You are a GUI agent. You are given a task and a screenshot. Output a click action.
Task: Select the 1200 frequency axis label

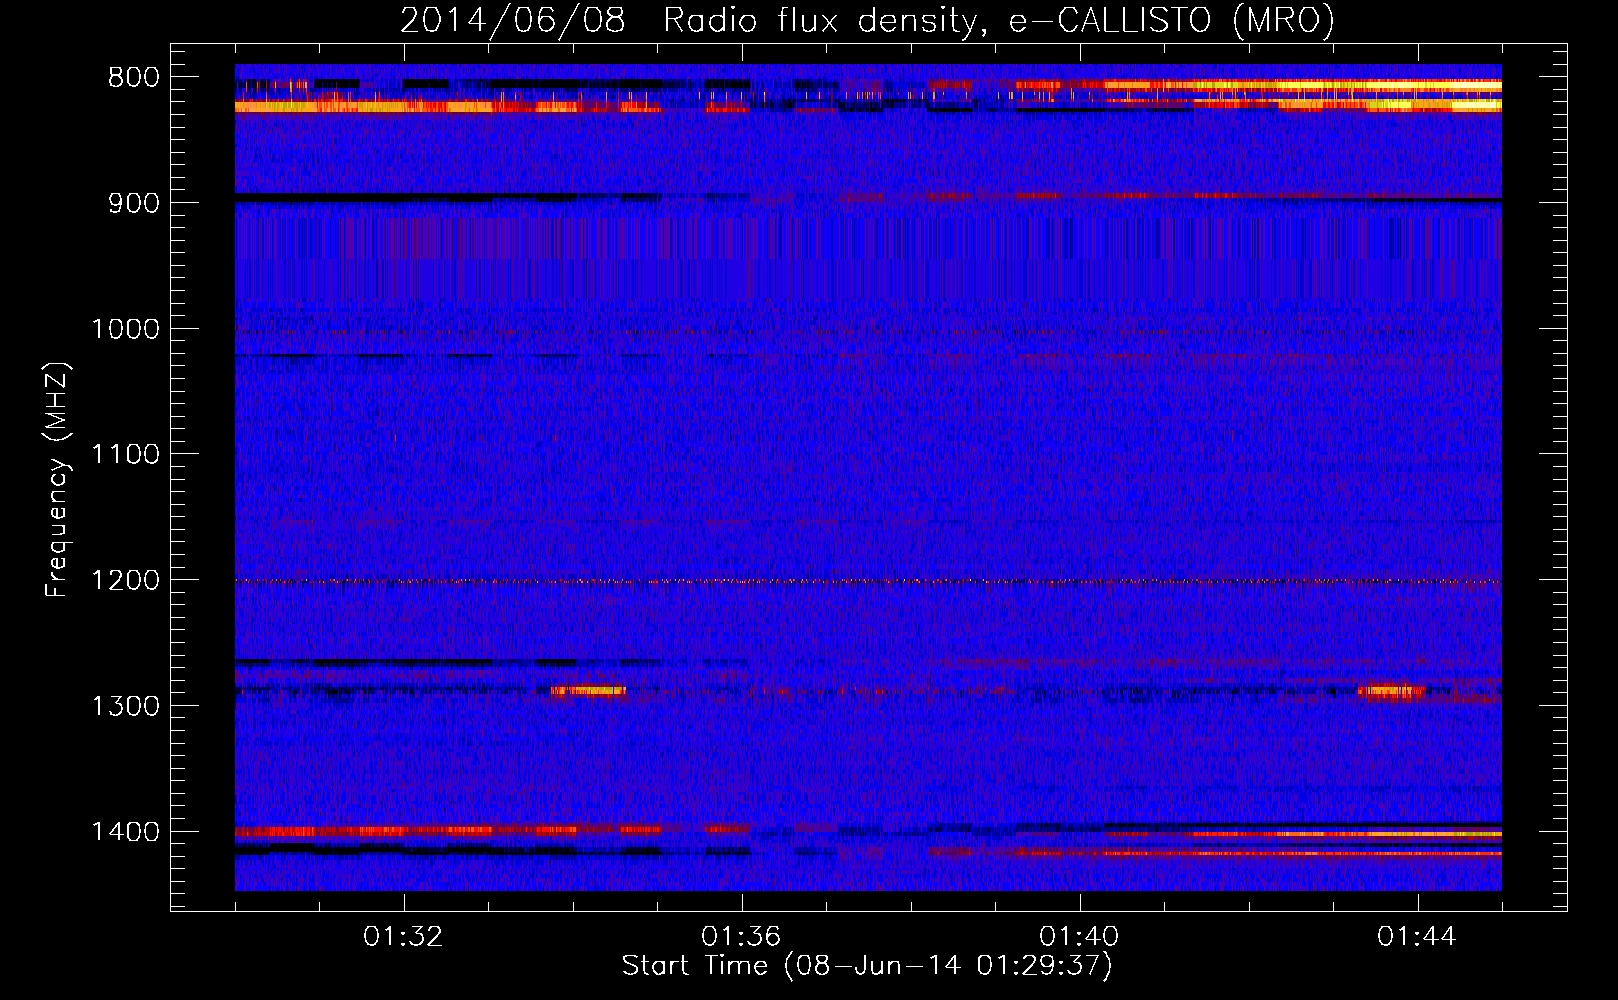coord(125,581)
